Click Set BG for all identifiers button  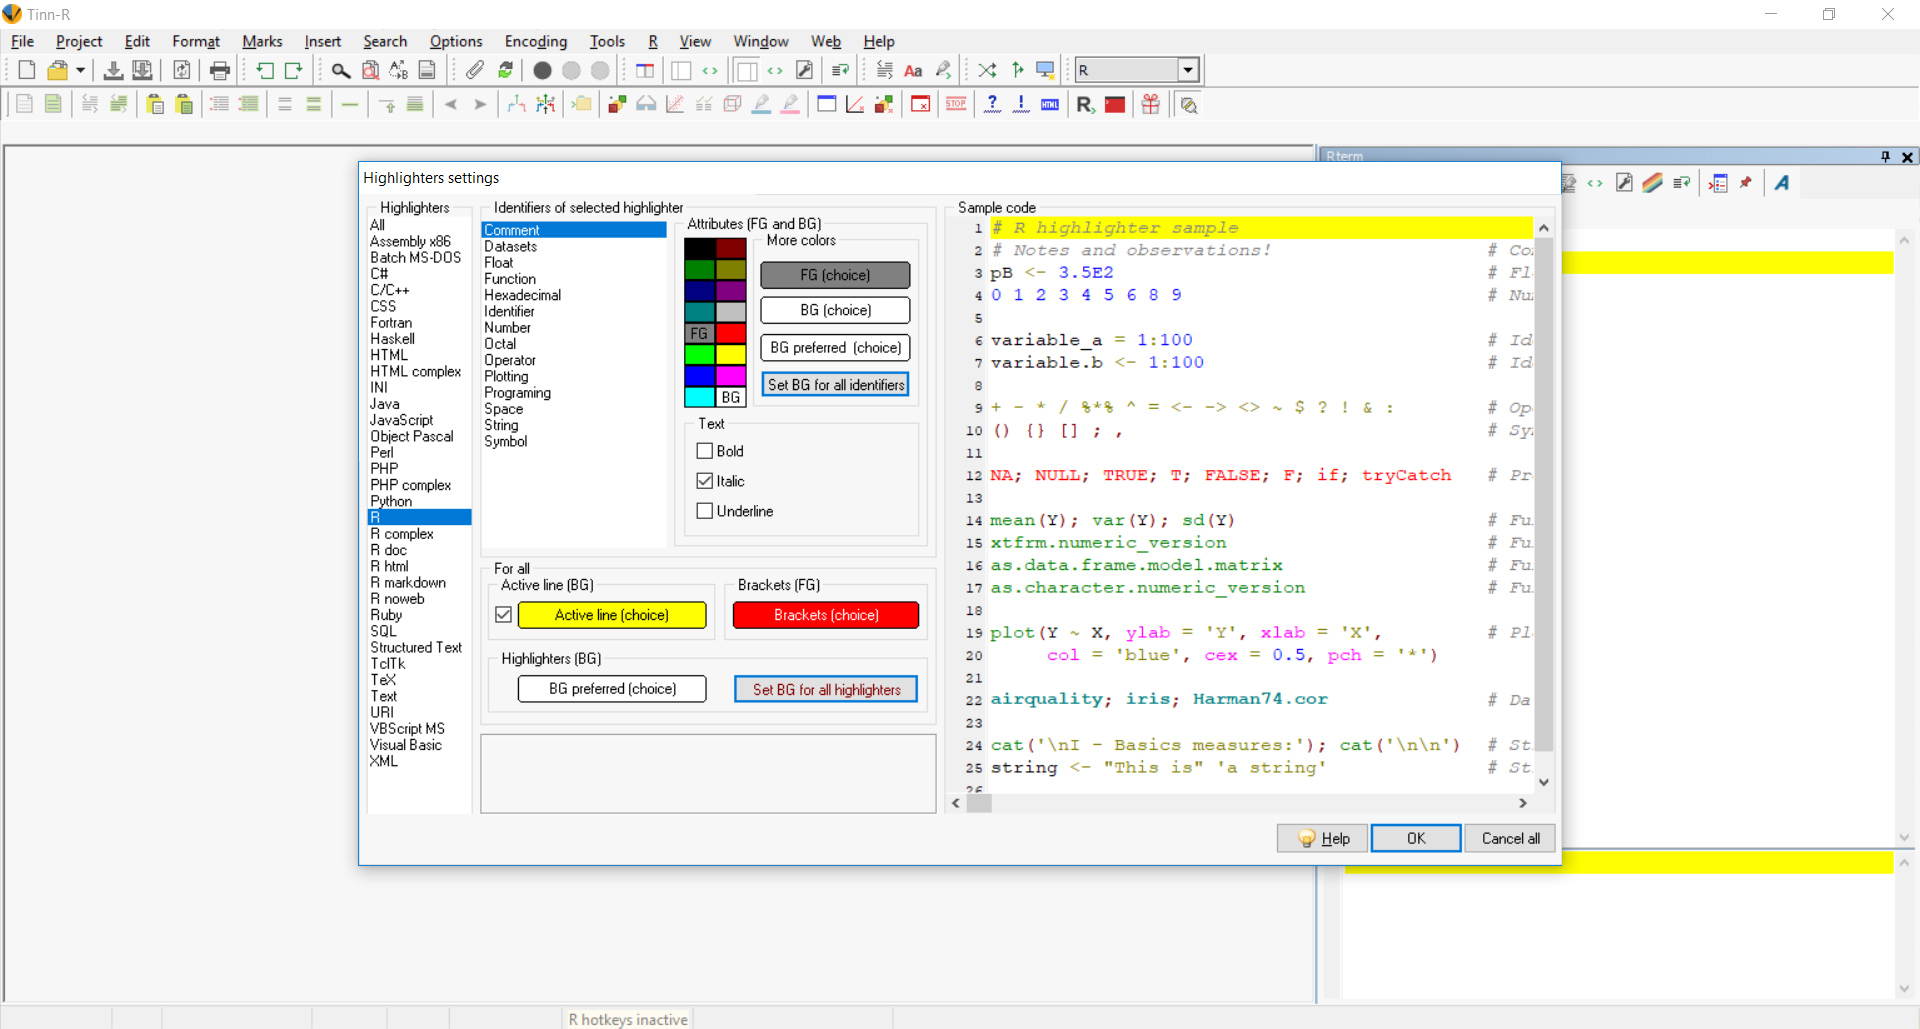(x=836, y=385)
